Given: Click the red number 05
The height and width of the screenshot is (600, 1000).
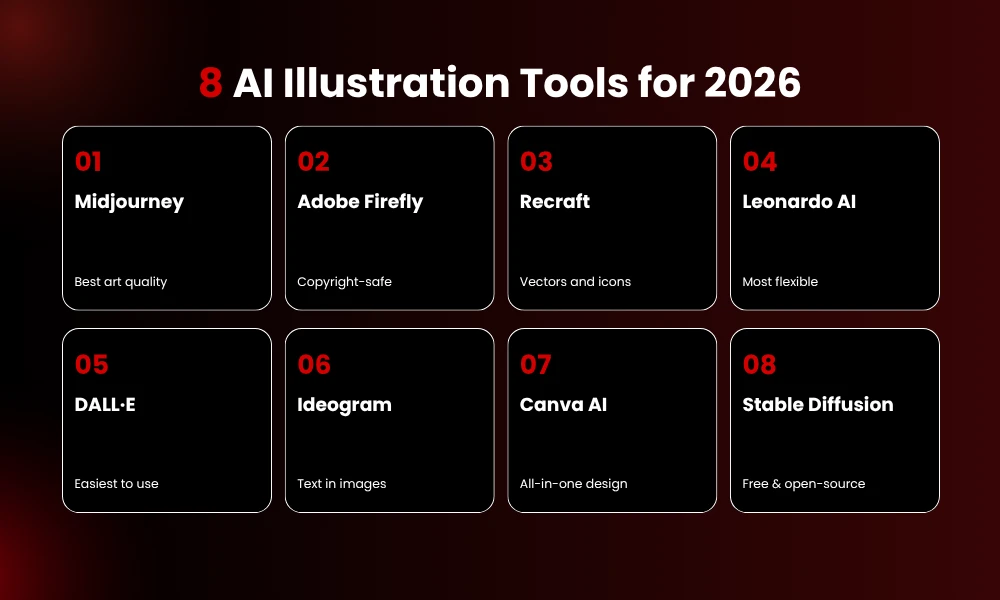Looking at the screenshot, I should [x=91, y=364].
